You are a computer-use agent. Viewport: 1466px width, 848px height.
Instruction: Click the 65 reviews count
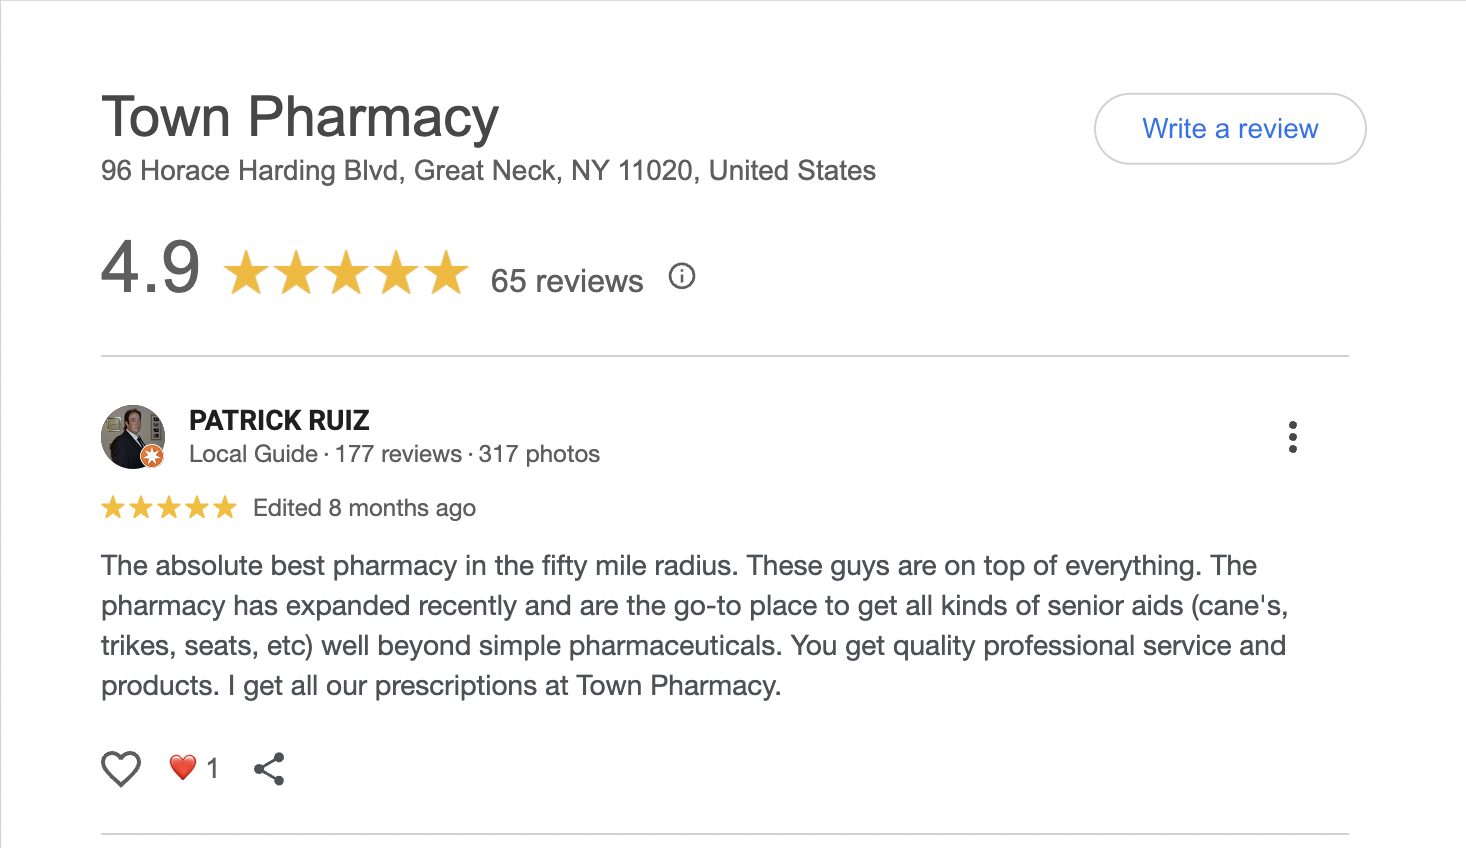566,281
